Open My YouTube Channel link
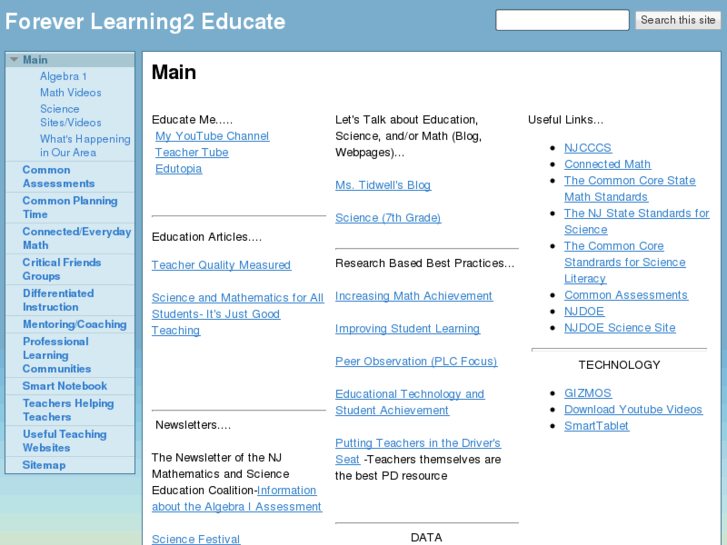The image size is (727, 545). pos(212,136)
